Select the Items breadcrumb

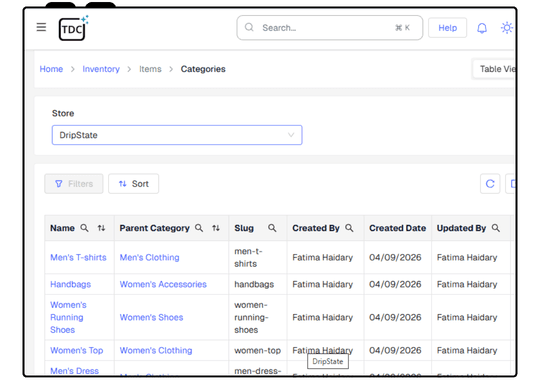click(150, 69)
